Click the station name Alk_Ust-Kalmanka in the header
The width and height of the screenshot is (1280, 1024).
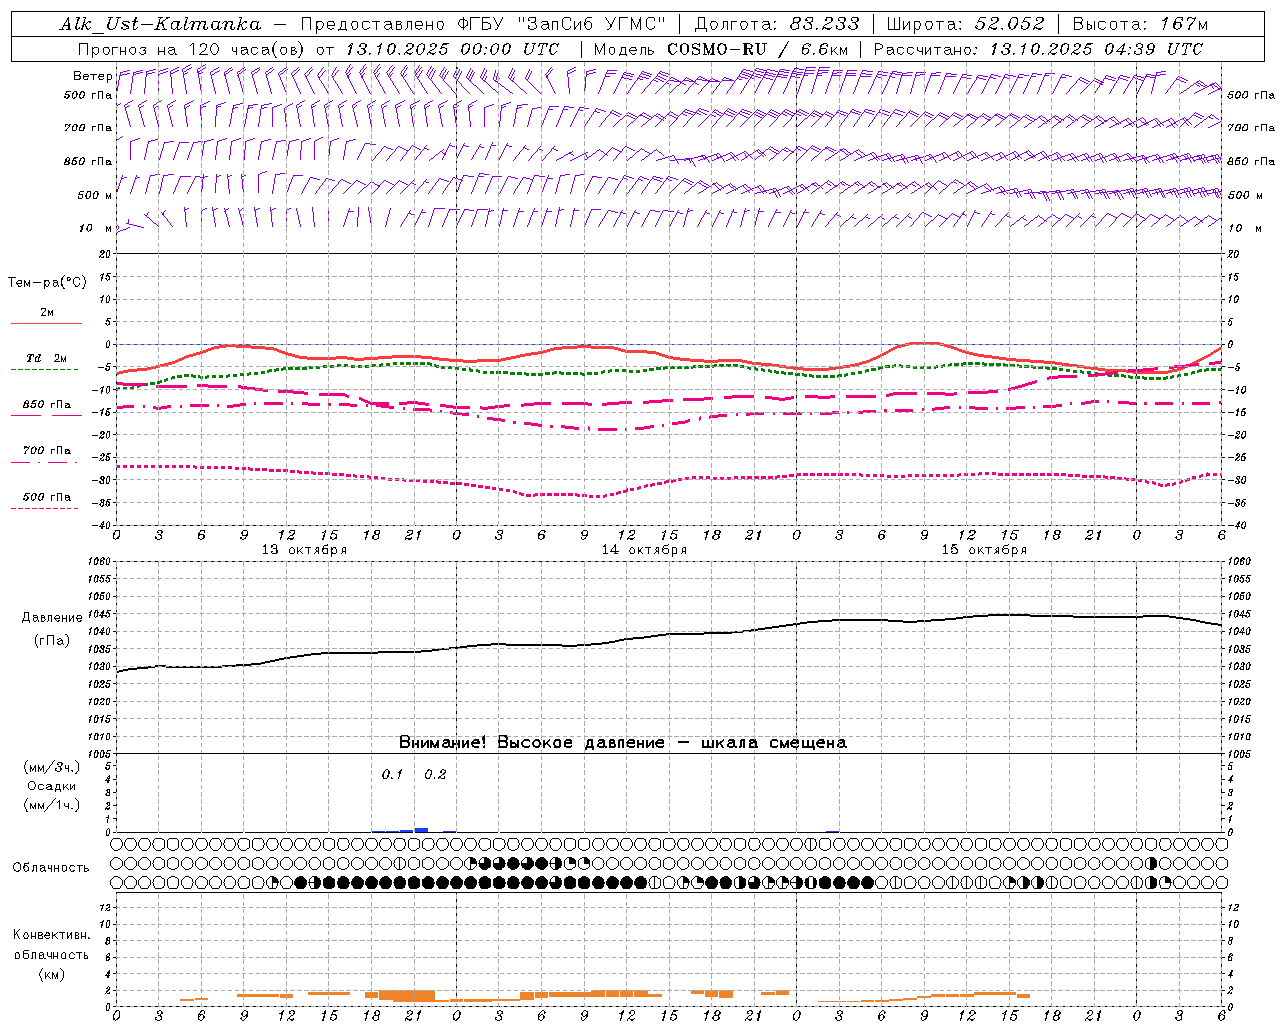click(x=160, y=24)
